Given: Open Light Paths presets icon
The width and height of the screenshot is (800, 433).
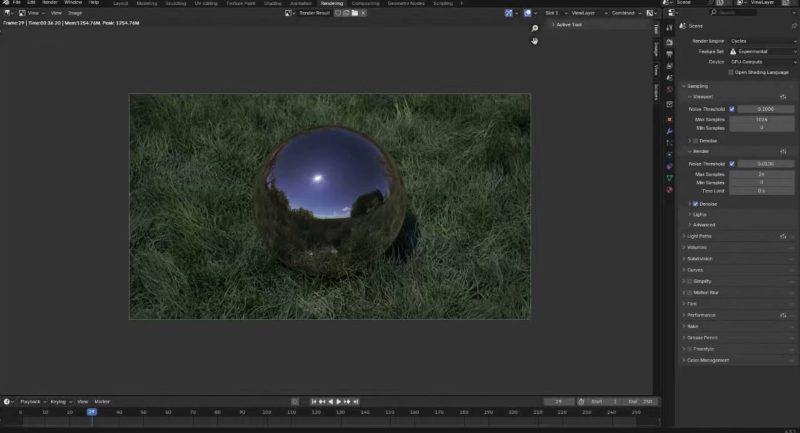Looking at the screenshot, I should pyautogui.click(x=783, y=236).
